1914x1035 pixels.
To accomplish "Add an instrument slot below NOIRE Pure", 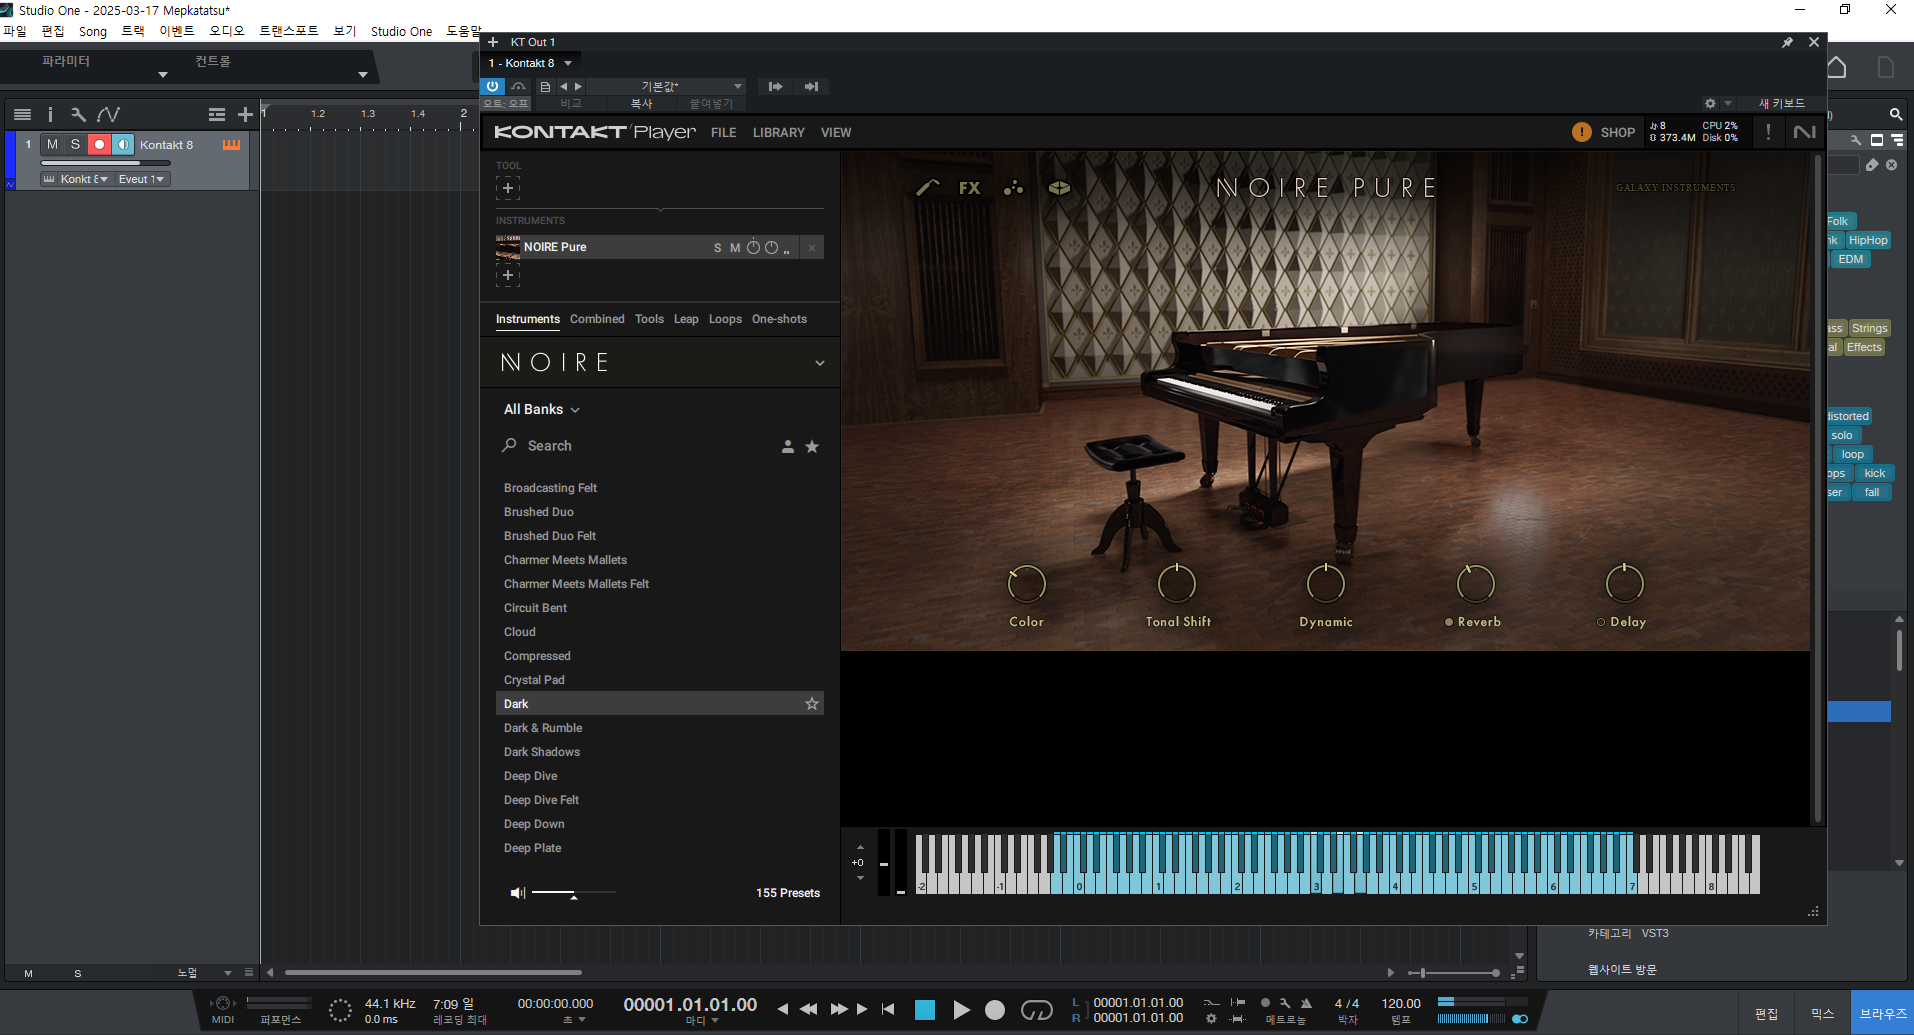I will pyautogui.click(x=508, y=275).
